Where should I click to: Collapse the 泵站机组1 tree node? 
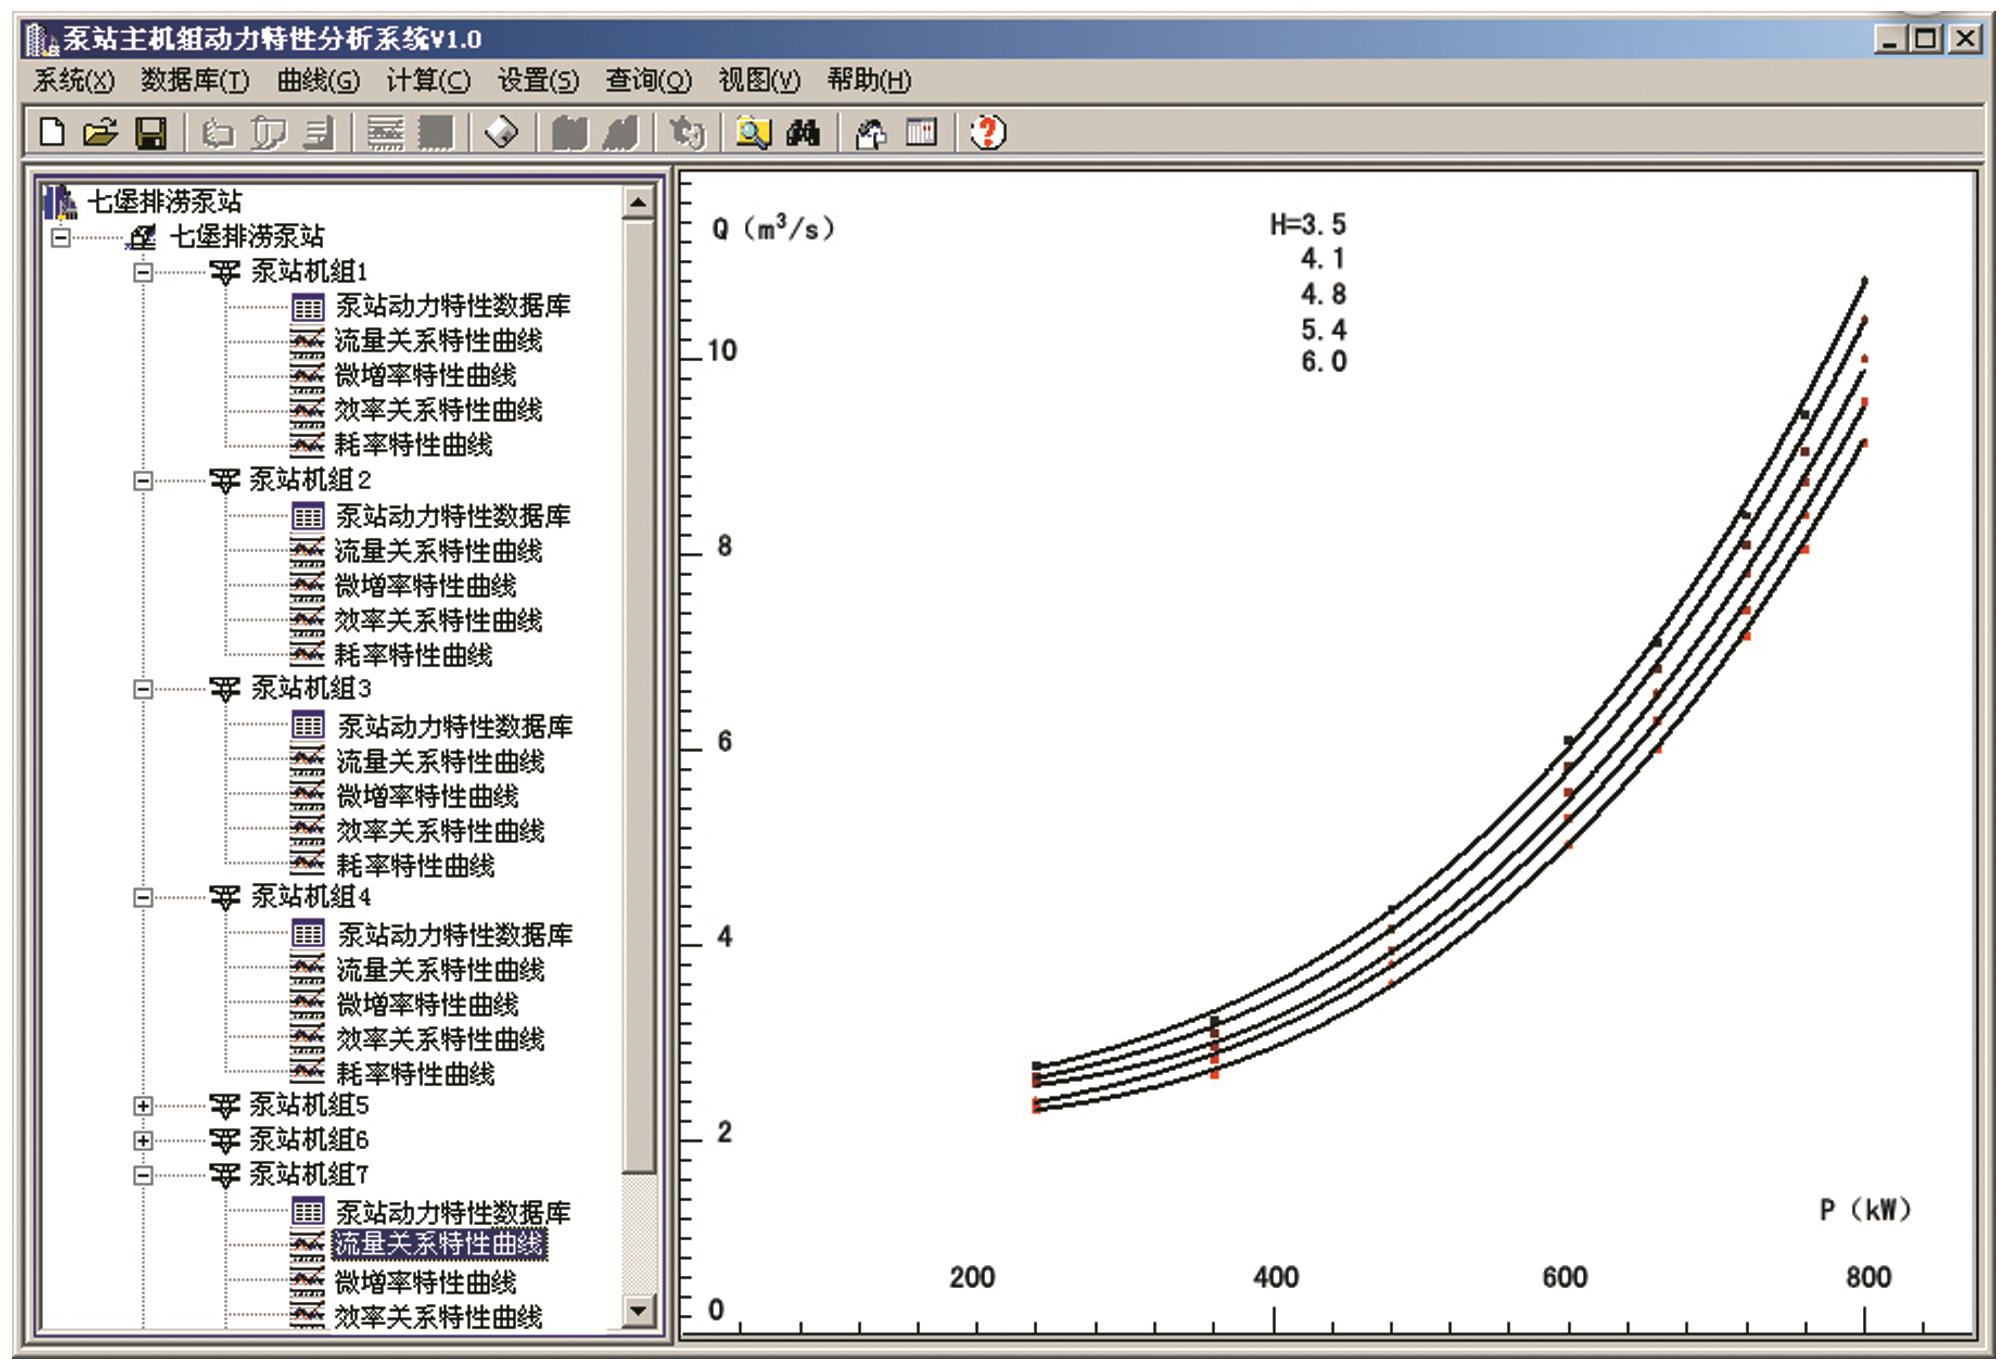[x=143, y=272]
